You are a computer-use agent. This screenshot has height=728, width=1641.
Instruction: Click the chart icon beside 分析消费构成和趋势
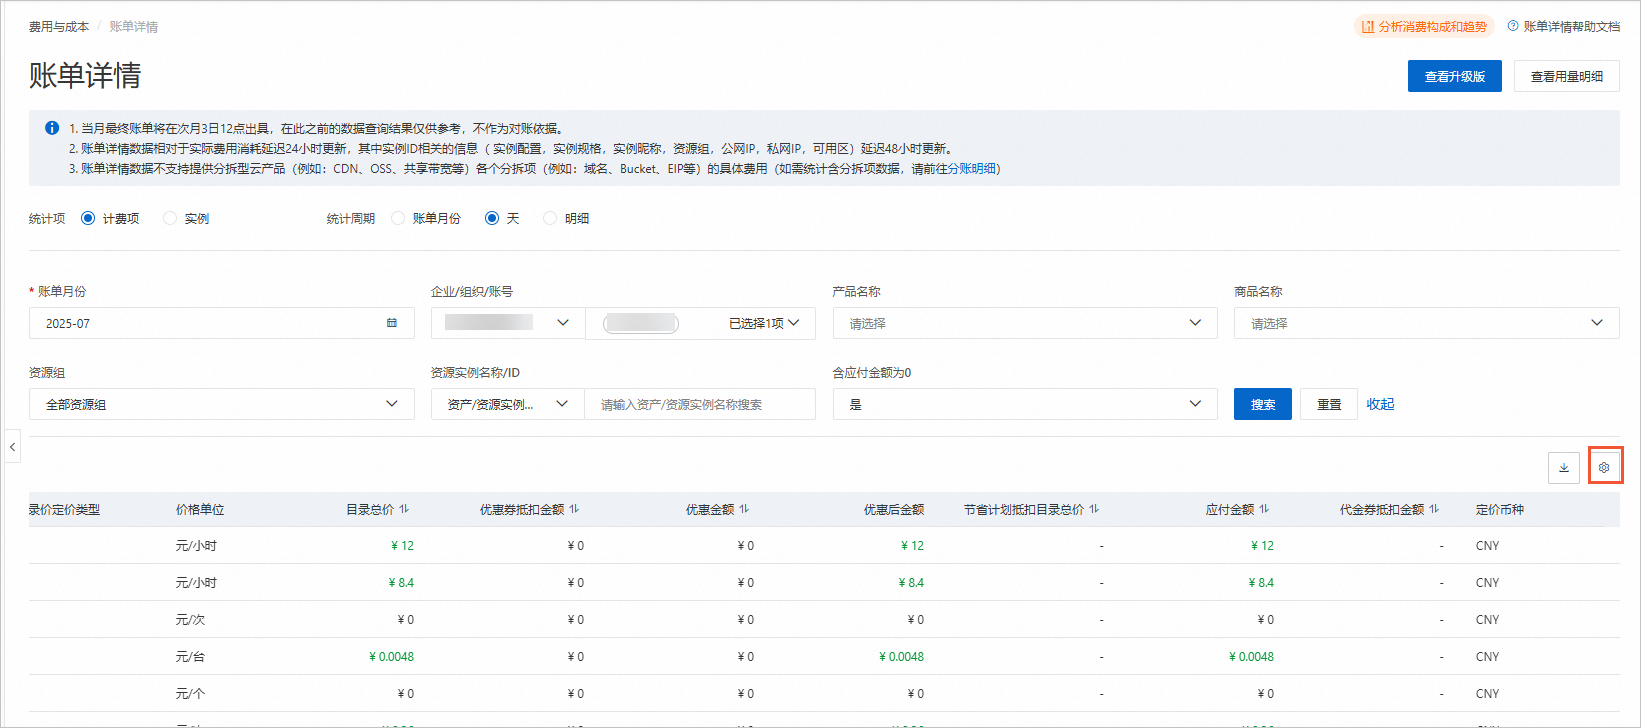tap(1368, 27)
